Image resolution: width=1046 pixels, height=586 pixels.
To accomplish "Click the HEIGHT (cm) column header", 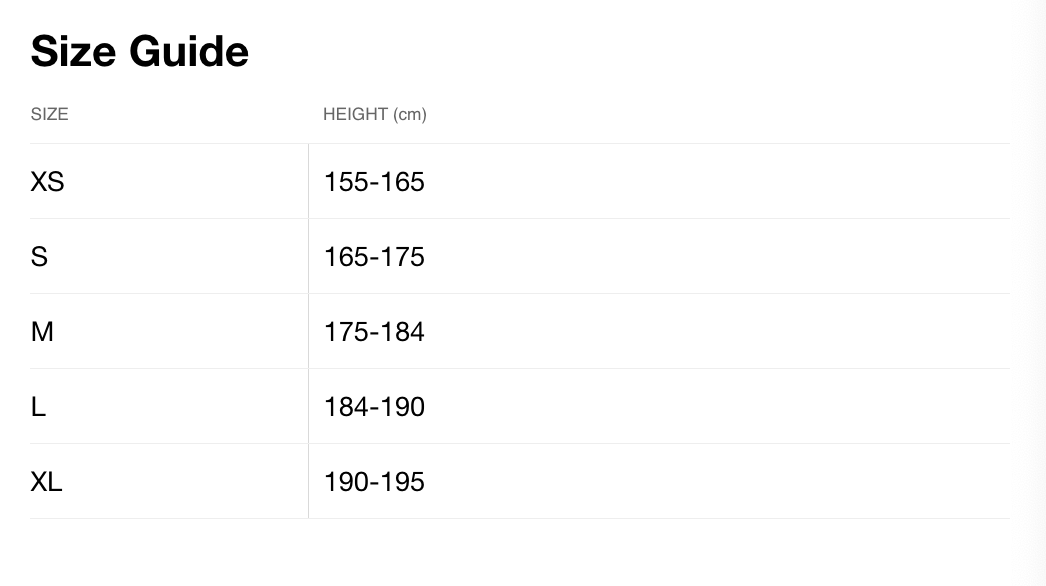I will [x=374, y=114].
